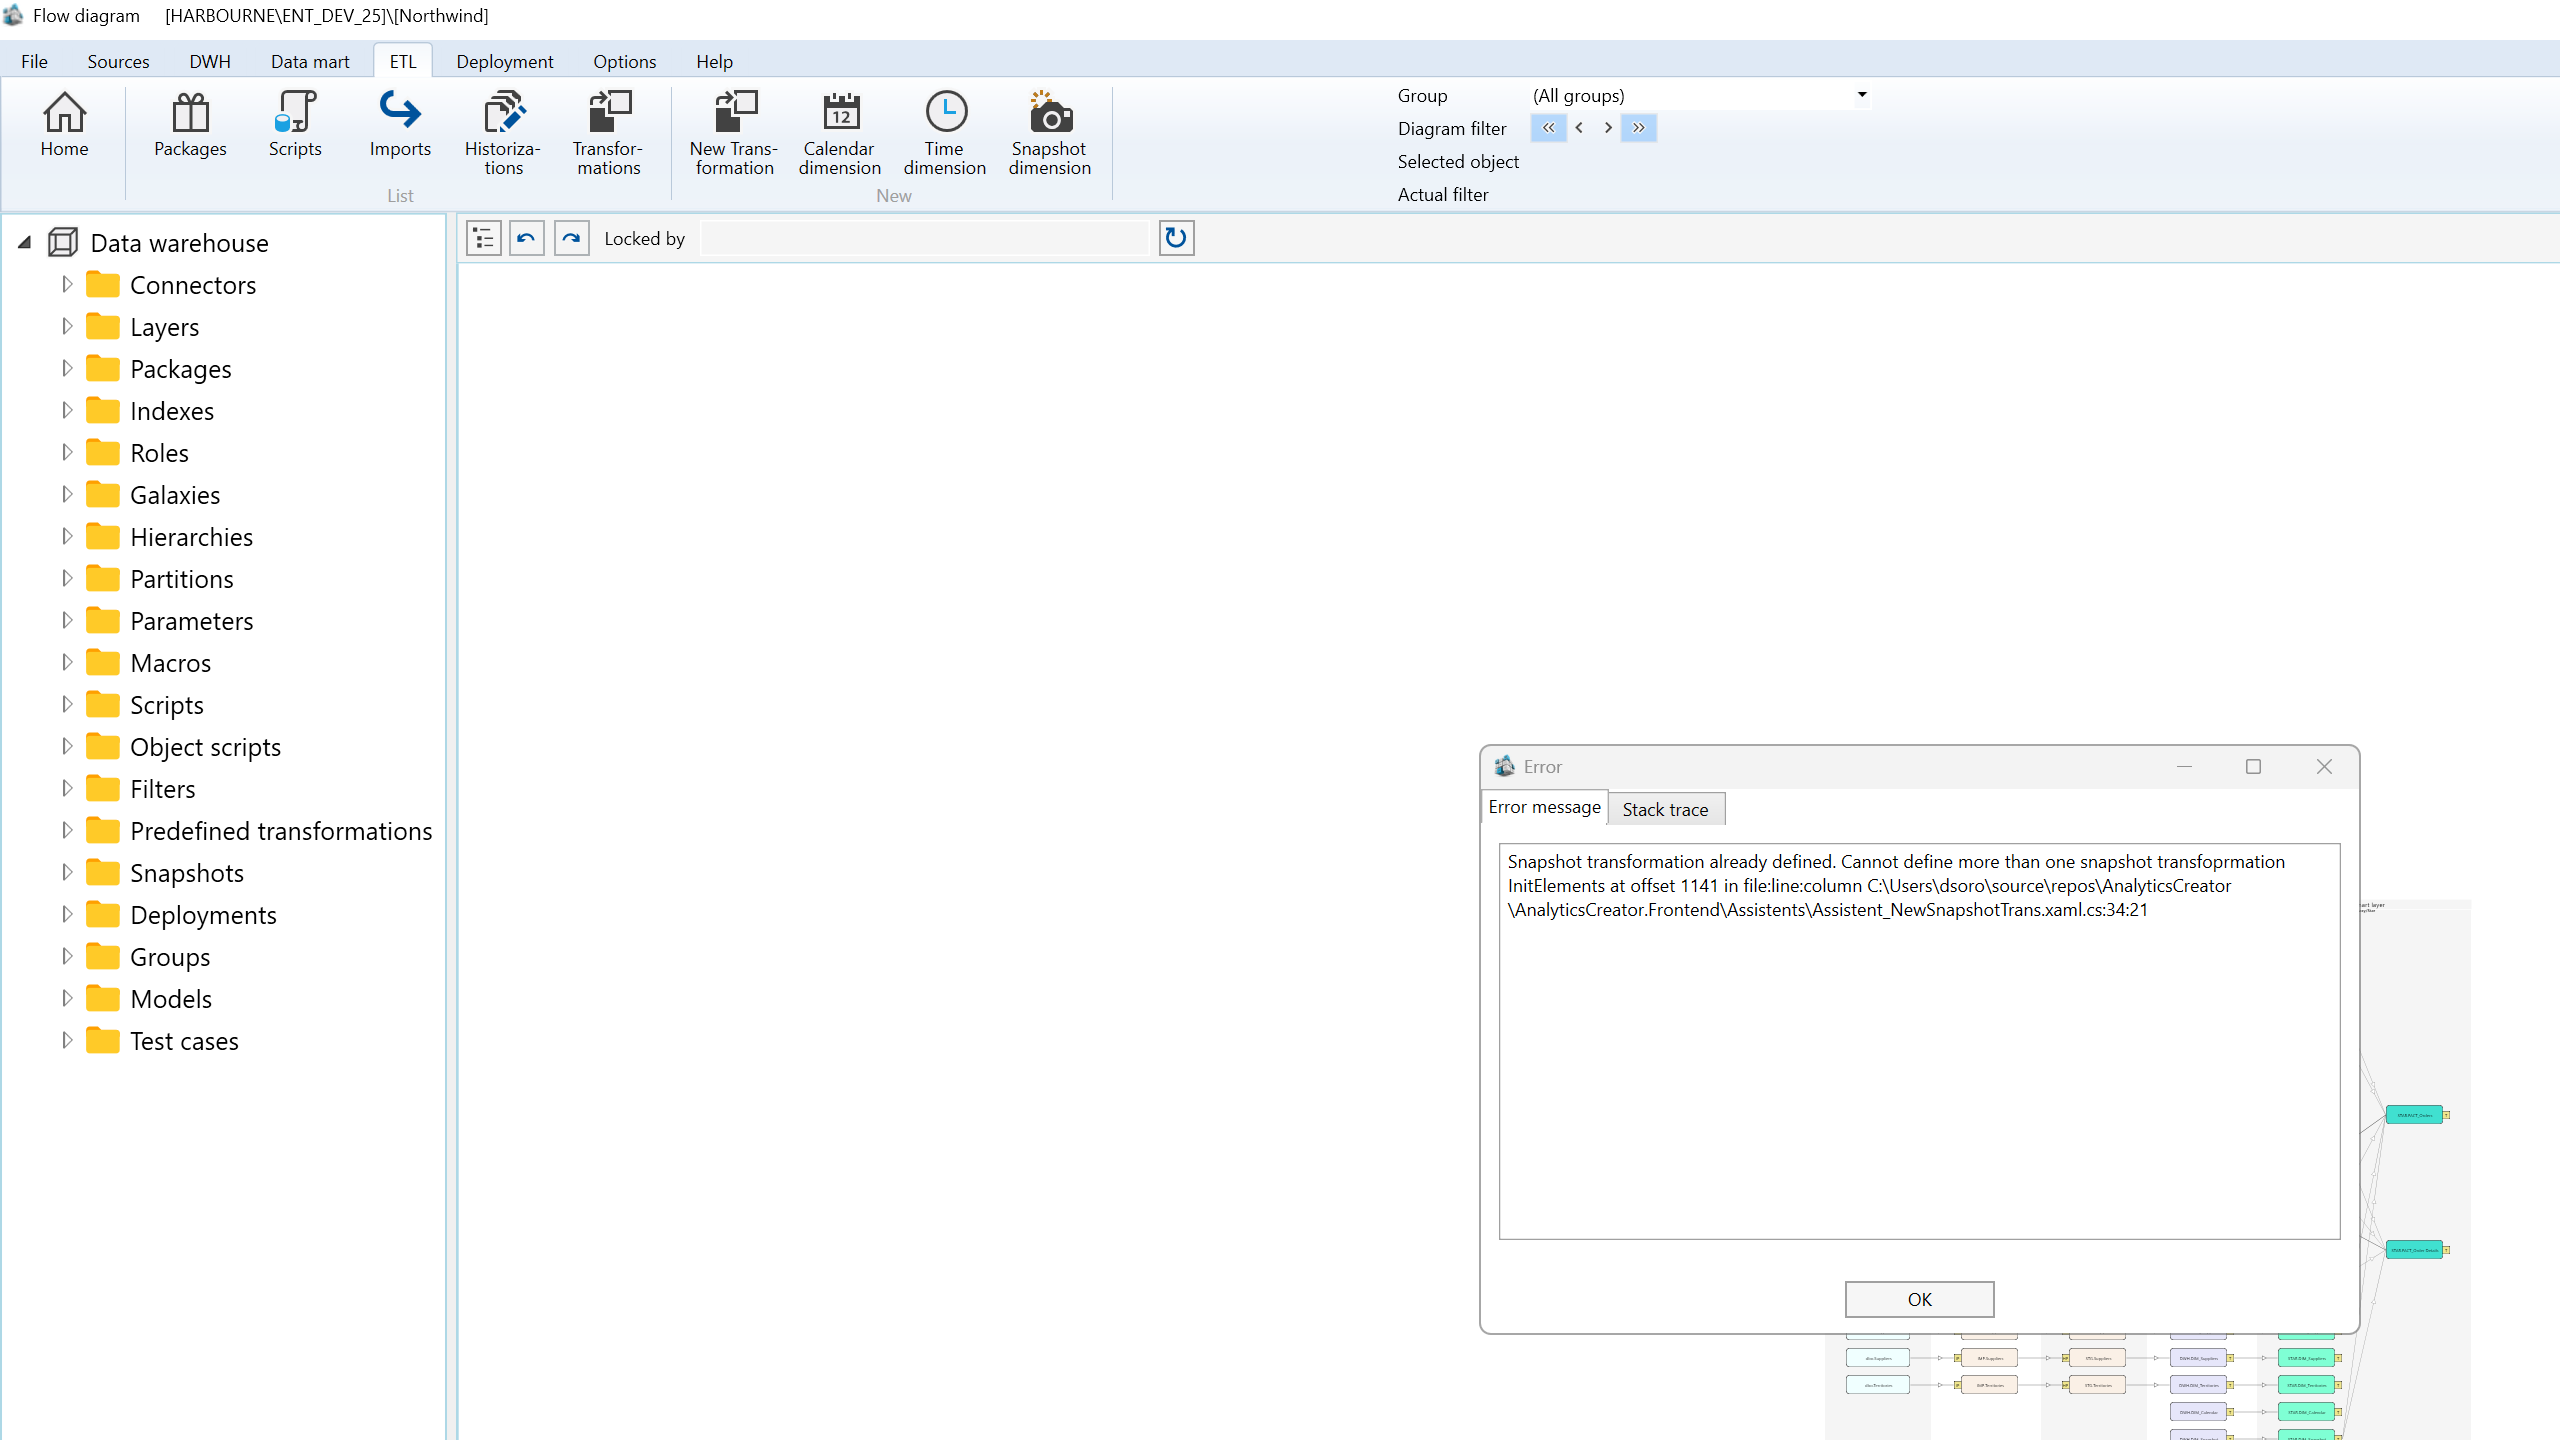
Task: Open the Transformations list icon
Action: 608,134
